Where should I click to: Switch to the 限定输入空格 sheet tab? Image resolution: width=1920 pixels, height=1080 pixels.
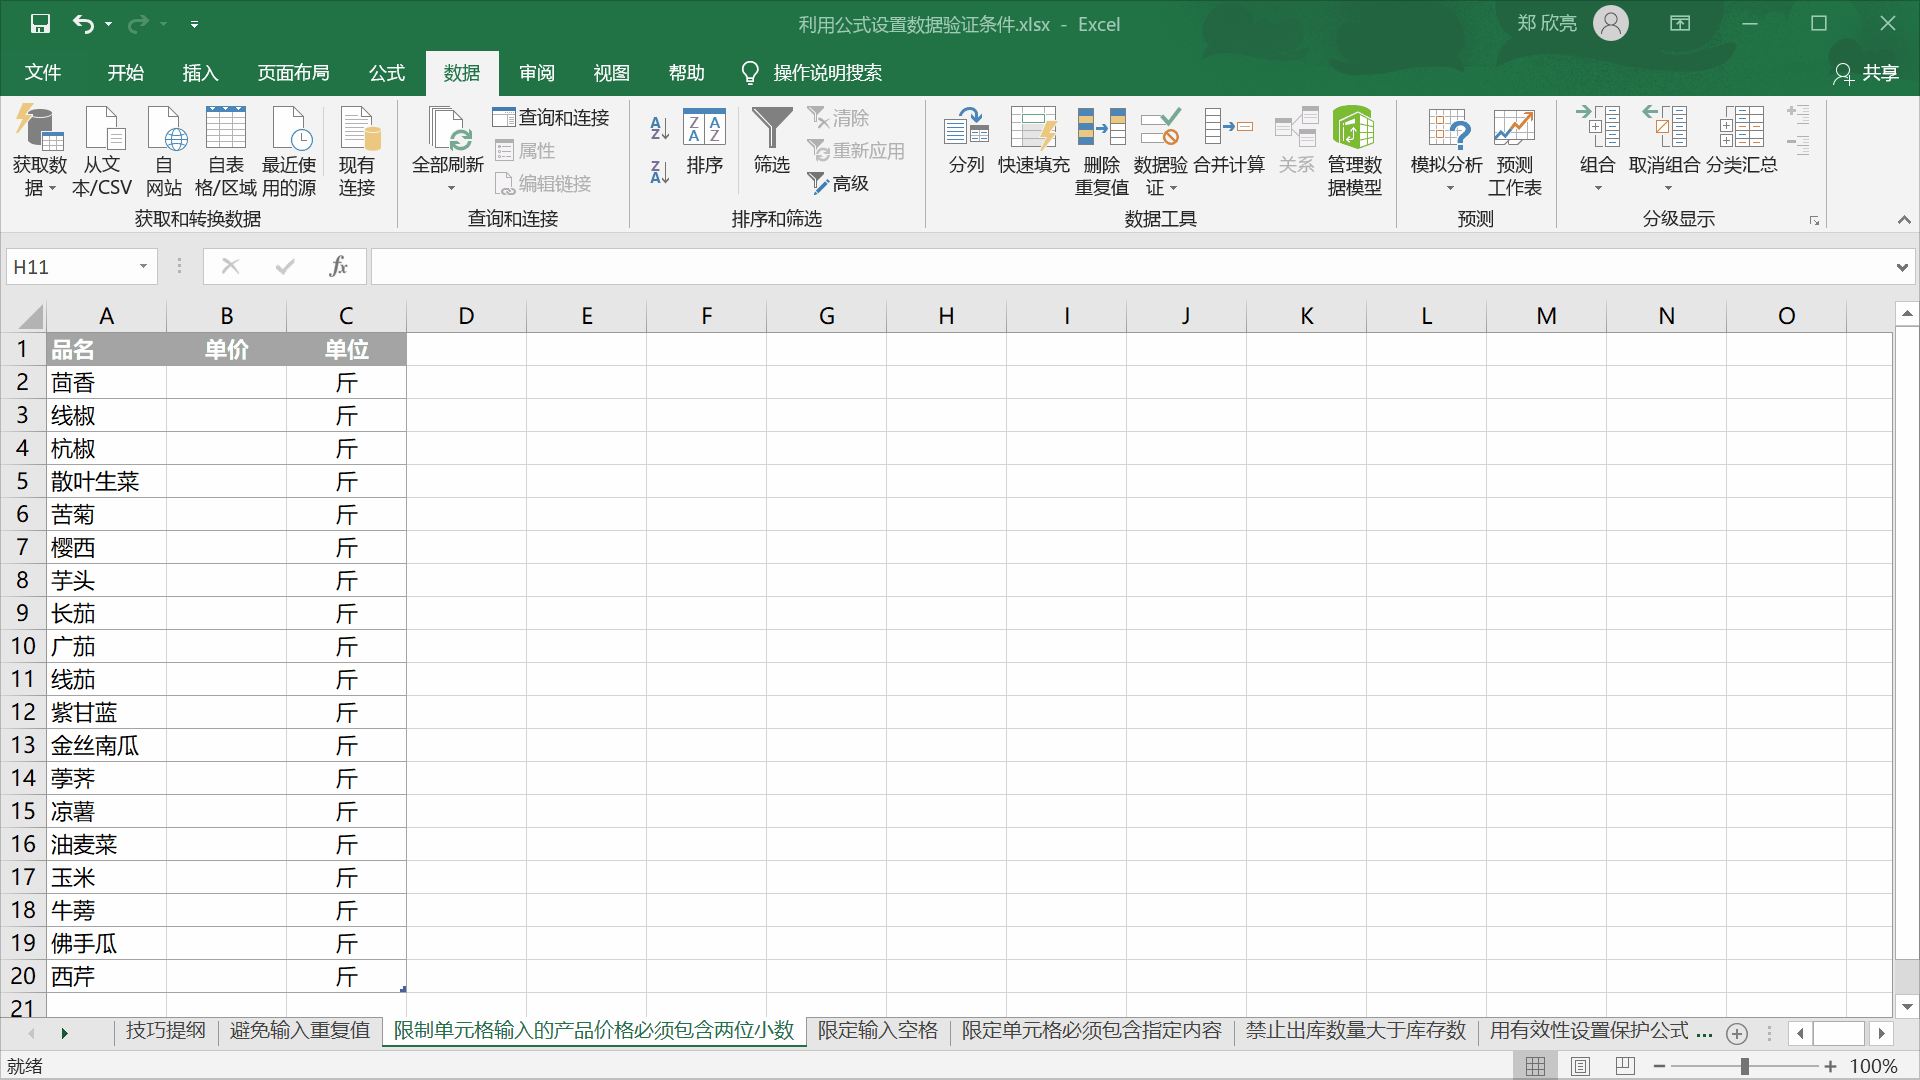click(877, 1031)
